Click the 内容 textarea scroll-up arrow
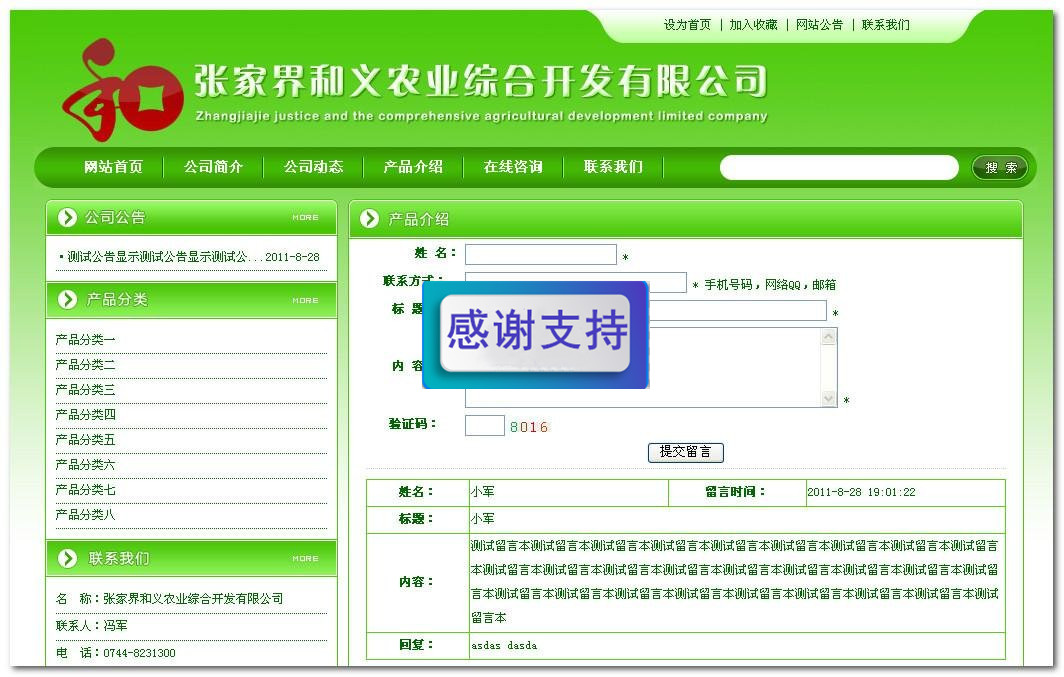Screen dimensions: 1064x677 click(x=829, y=336)
